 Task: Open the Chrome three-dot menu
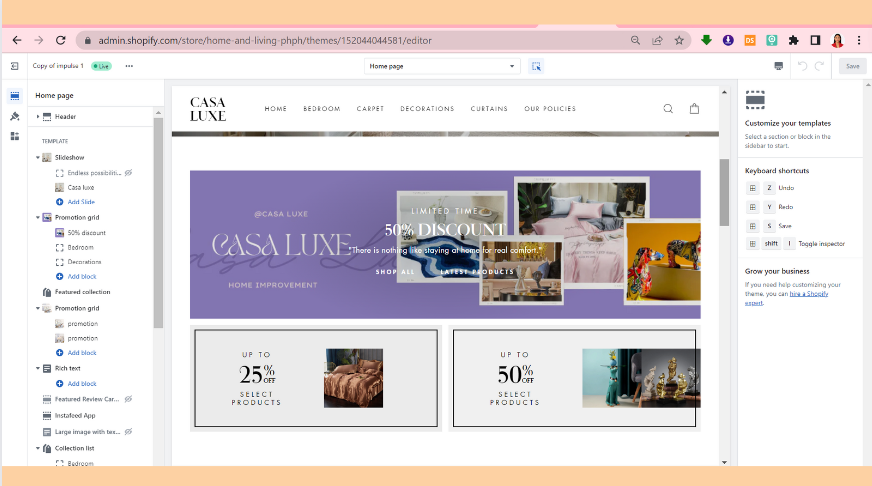tap(859, 40)
